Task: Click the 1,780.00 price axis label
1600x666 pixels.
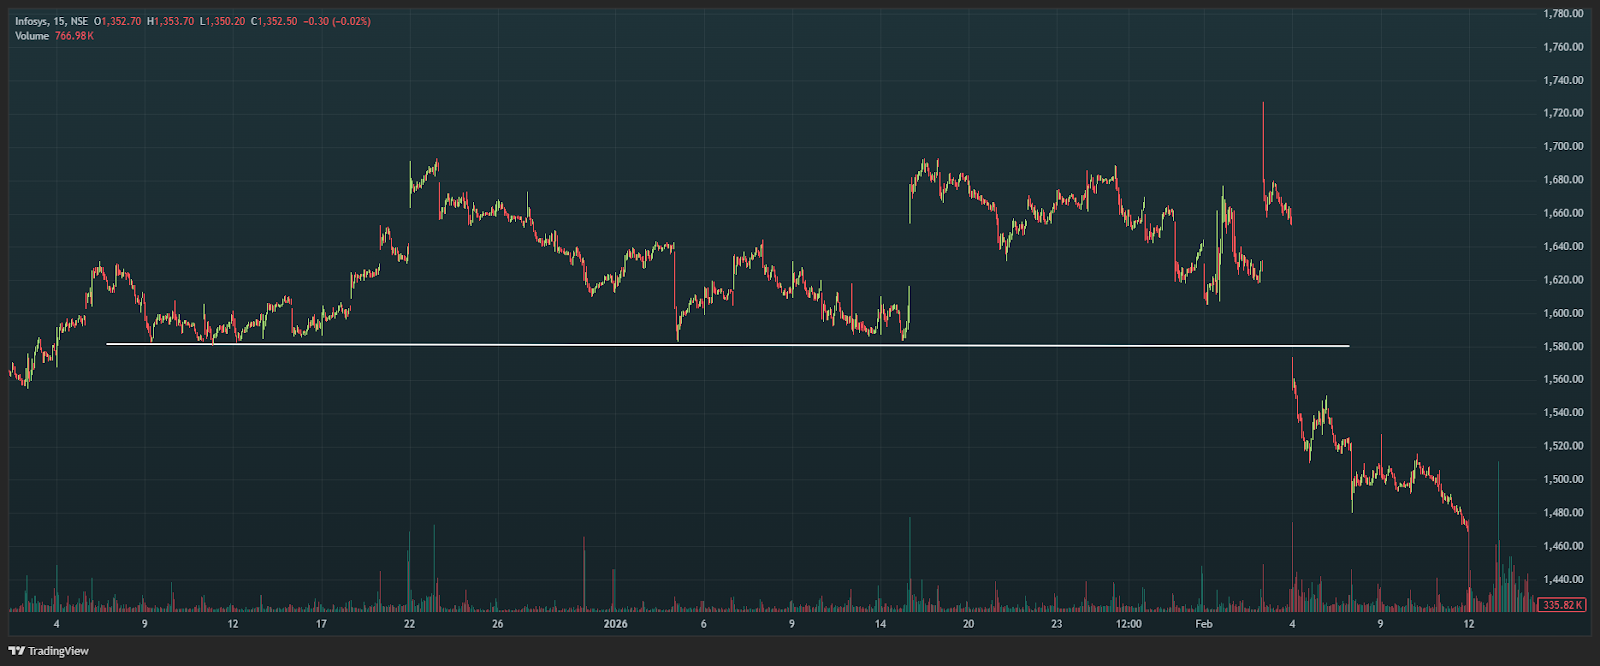Action: tap(1563, 14)
